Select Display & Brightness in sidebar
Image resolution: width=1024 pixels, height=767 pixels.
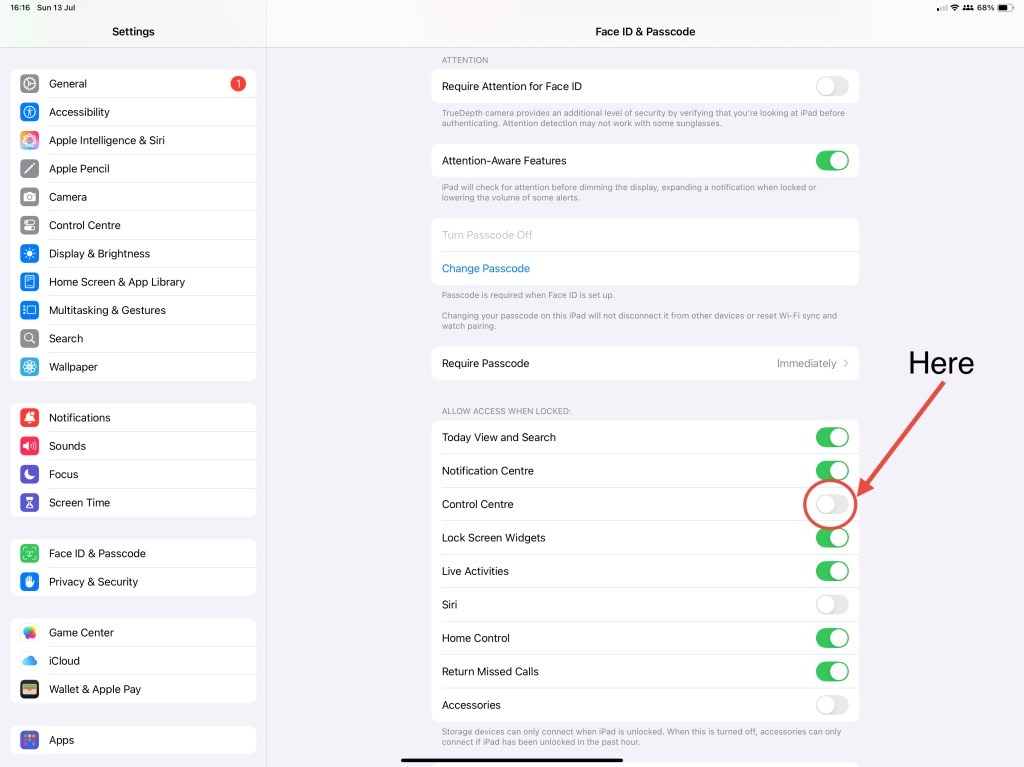tap(99, 254)
